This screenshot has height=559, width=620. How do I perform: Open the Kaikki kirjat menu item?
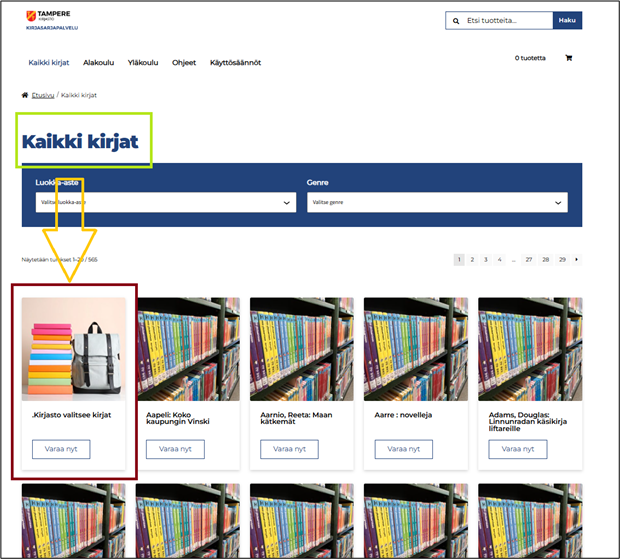click(x=48, y=62)
